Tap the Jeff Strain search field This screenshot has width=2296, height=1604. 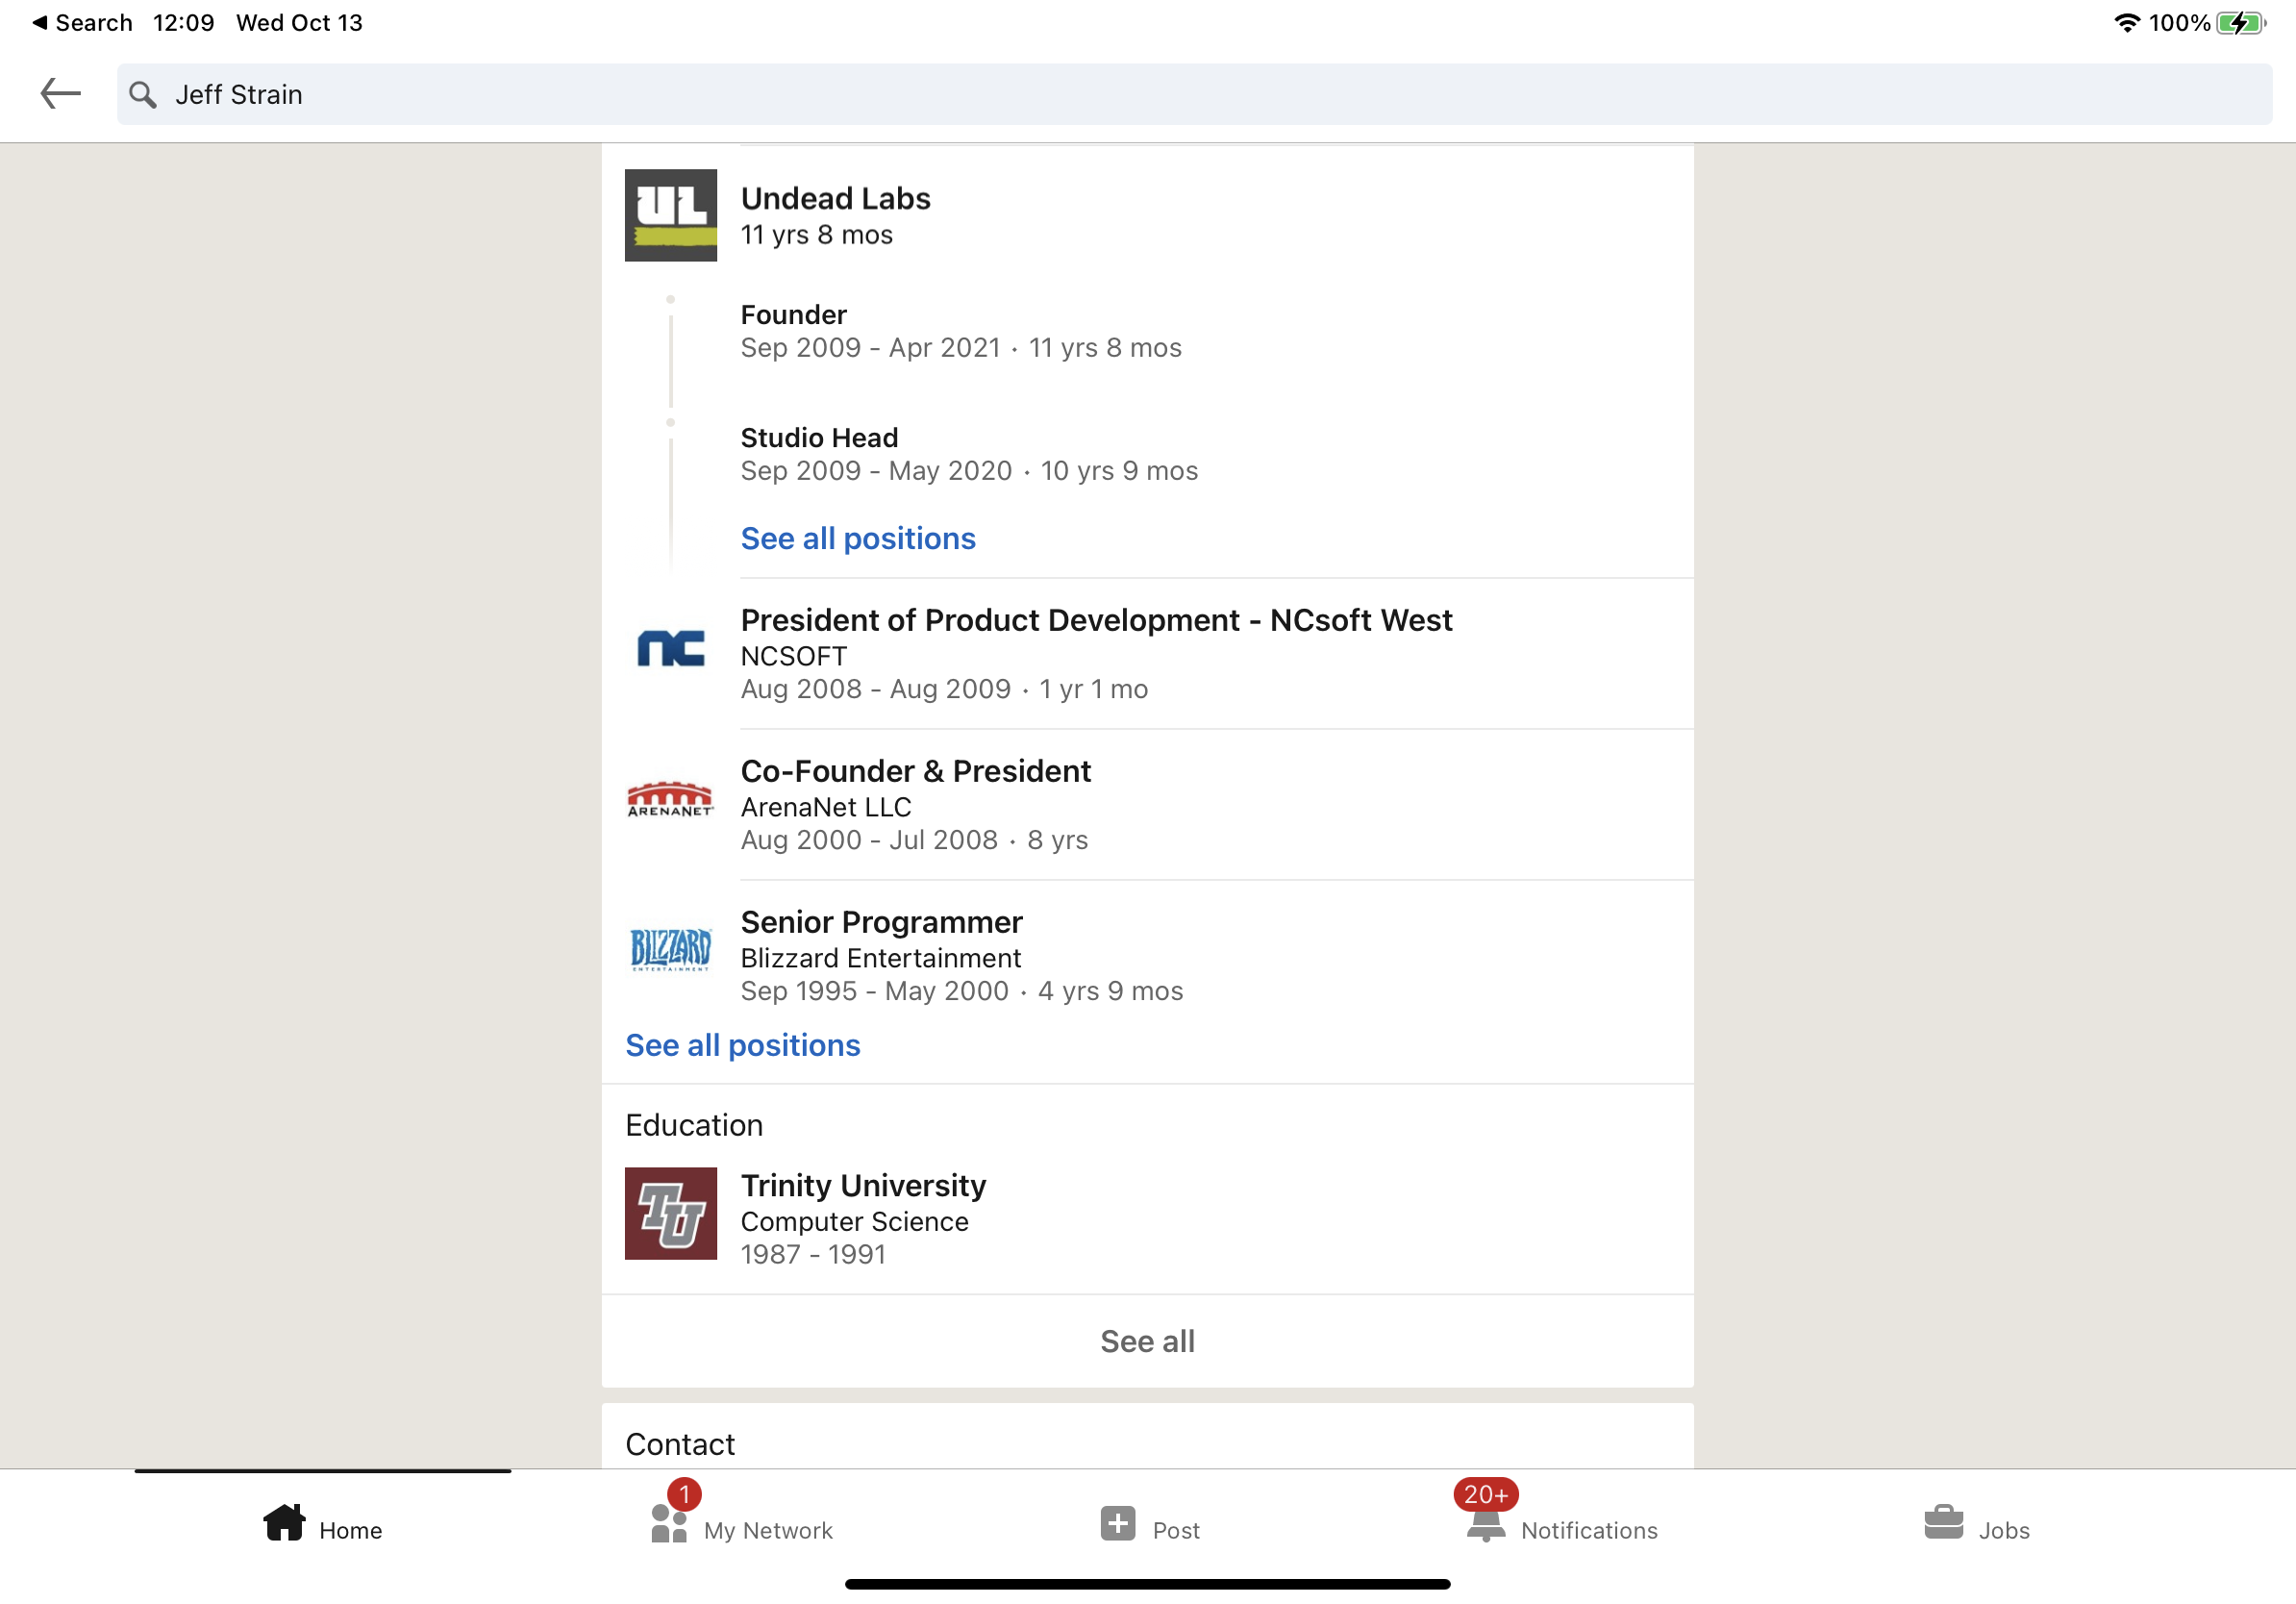(1194, 94)
